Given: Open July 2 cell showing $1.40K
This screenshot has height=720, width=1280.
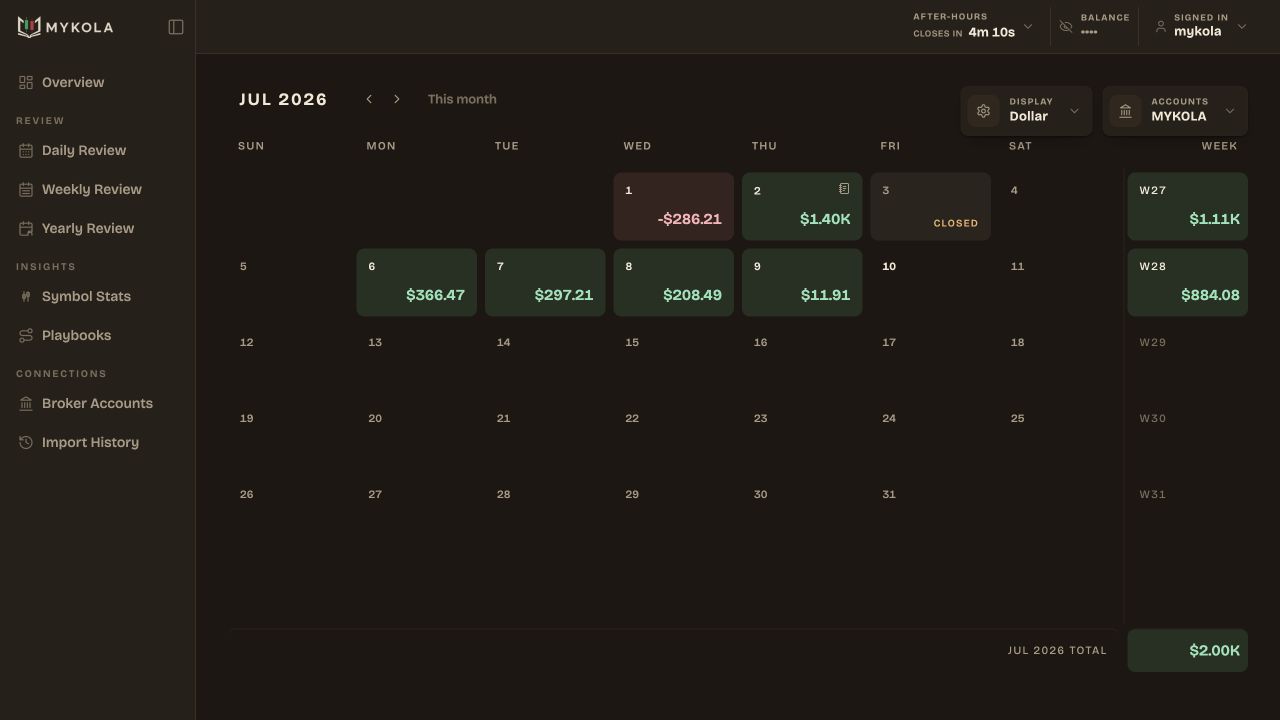Looking at the screenshot, I should [802, 207].
